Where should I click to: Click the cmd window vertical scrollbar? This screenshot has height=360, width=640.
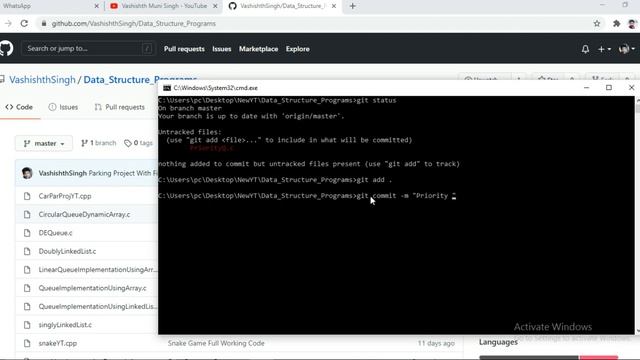pos(638,215)
